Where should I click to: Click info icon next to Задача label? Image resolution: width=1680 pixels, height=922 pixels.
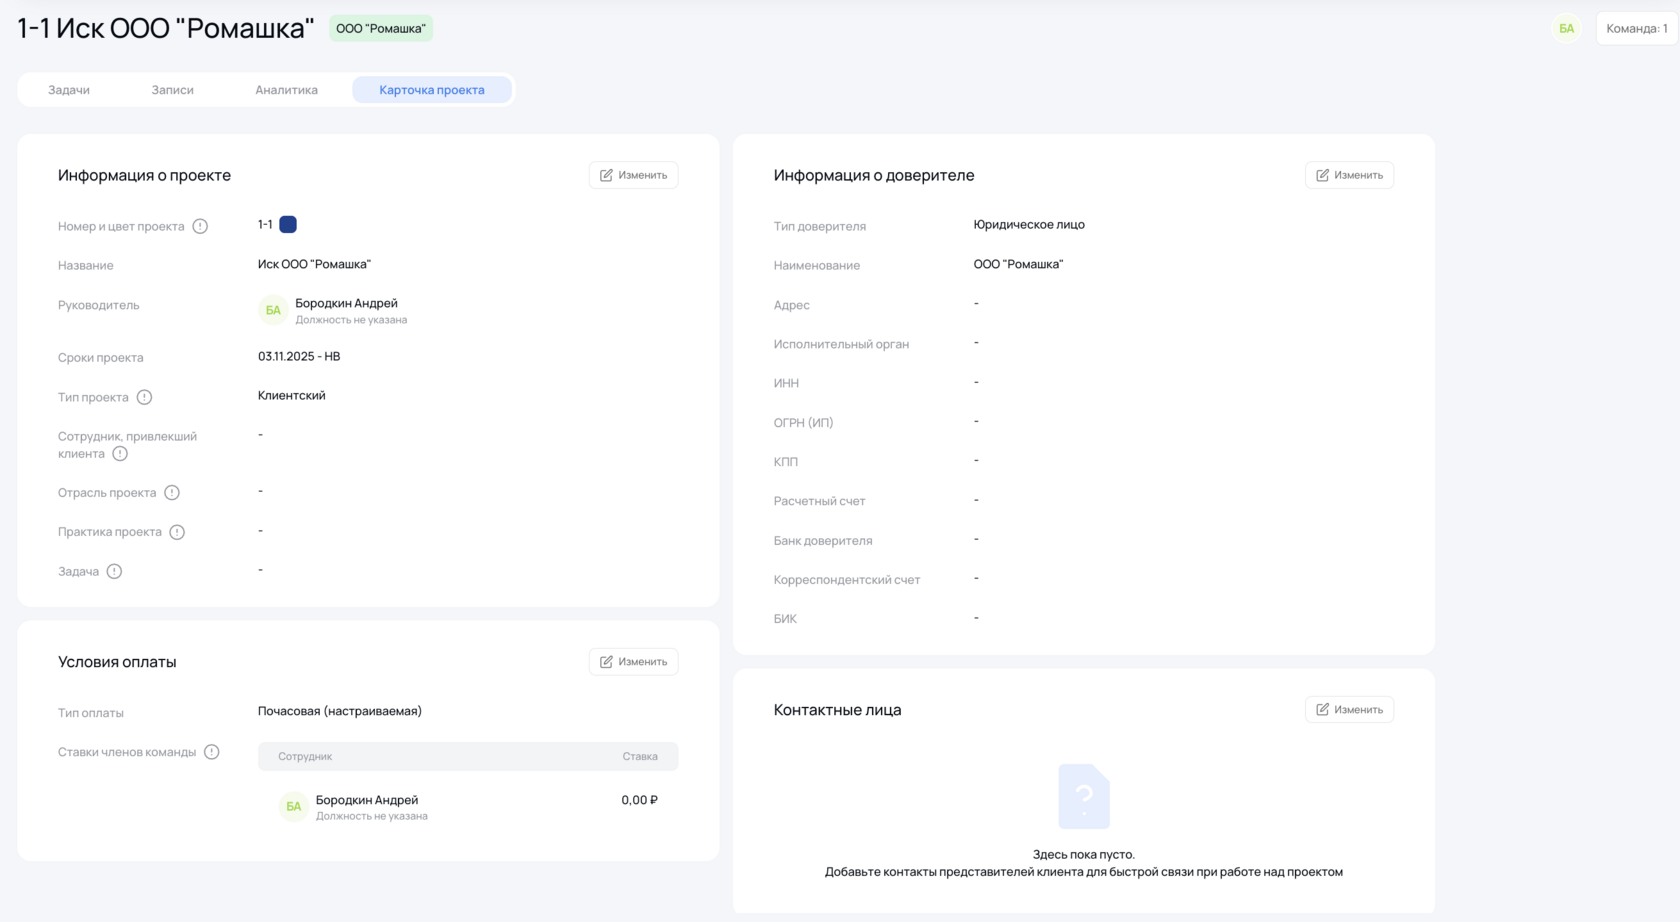114,571
